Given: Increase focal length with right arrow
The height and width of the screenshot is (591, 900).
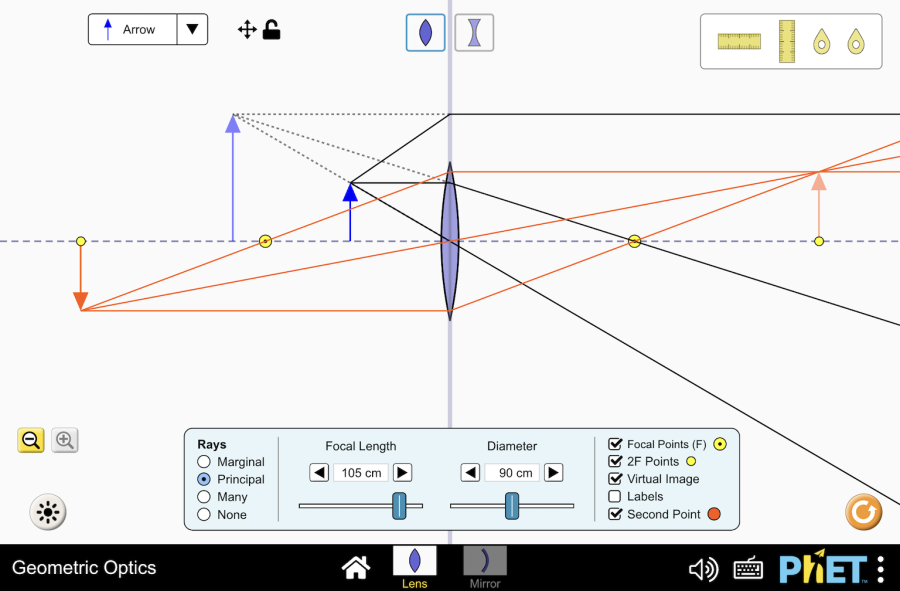Looking at the screenshot, I should (x=402, y=473).
